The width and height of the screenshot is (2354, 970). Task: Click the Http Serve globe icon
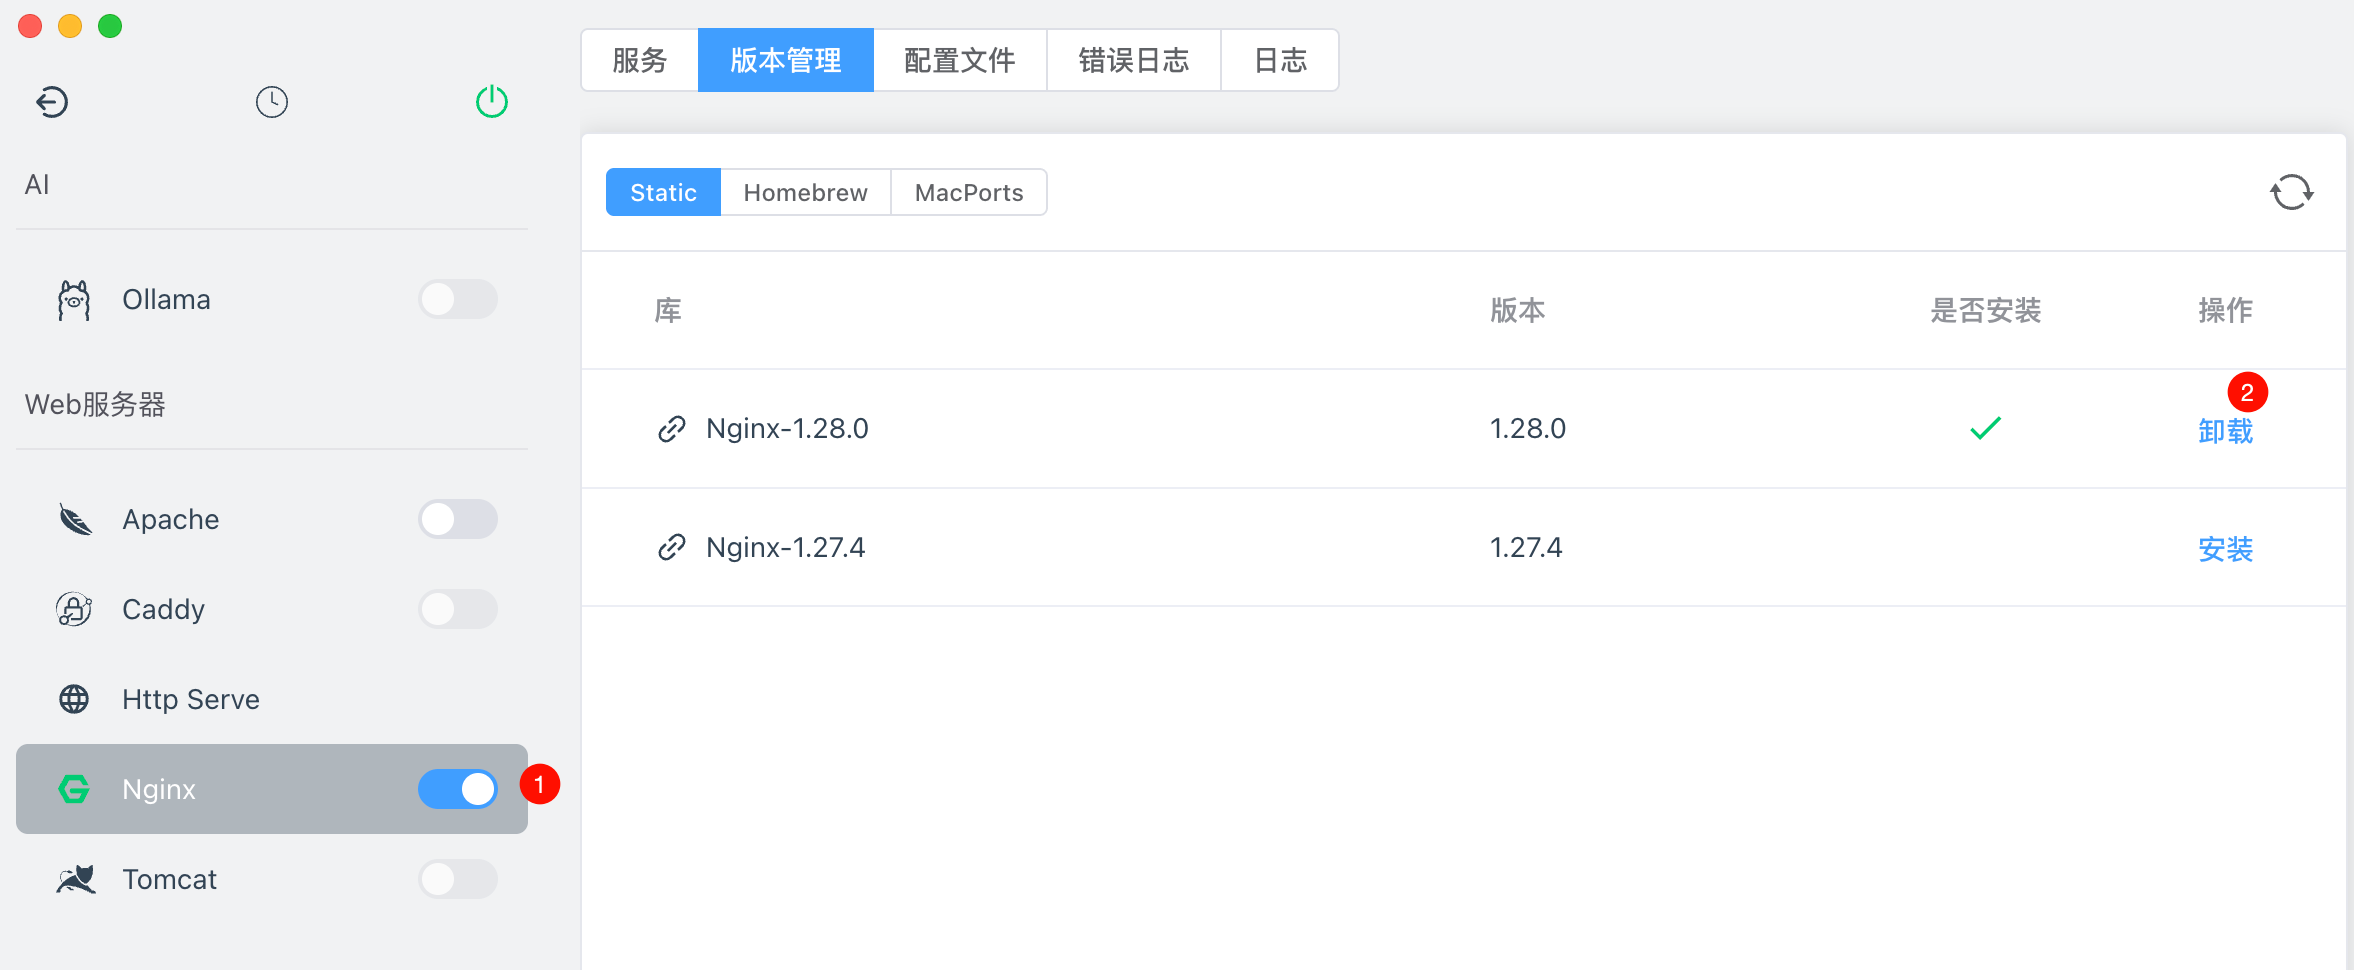[x=74, y=699]
